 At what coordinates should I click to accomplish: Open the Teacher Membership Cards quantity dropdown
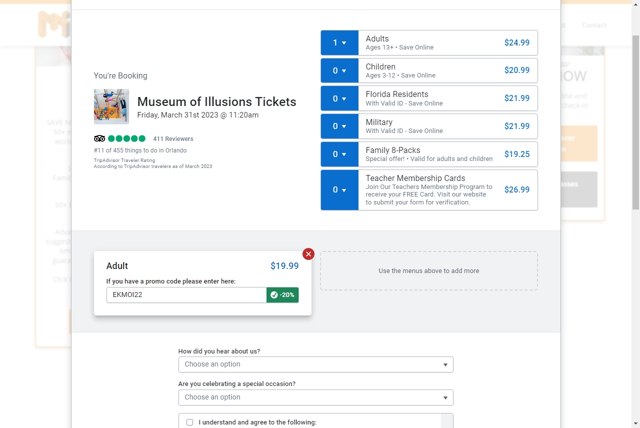click(x=339, y=190)
